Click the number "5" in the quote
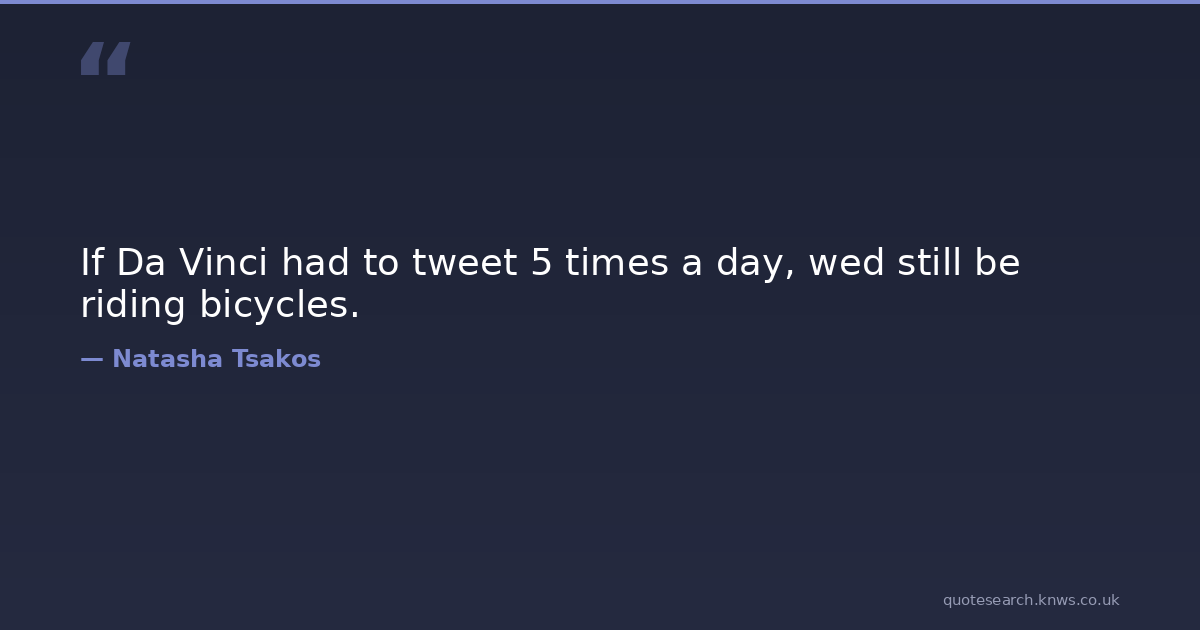This screenshot has width=1200, height=630. [x=541, y=263]
